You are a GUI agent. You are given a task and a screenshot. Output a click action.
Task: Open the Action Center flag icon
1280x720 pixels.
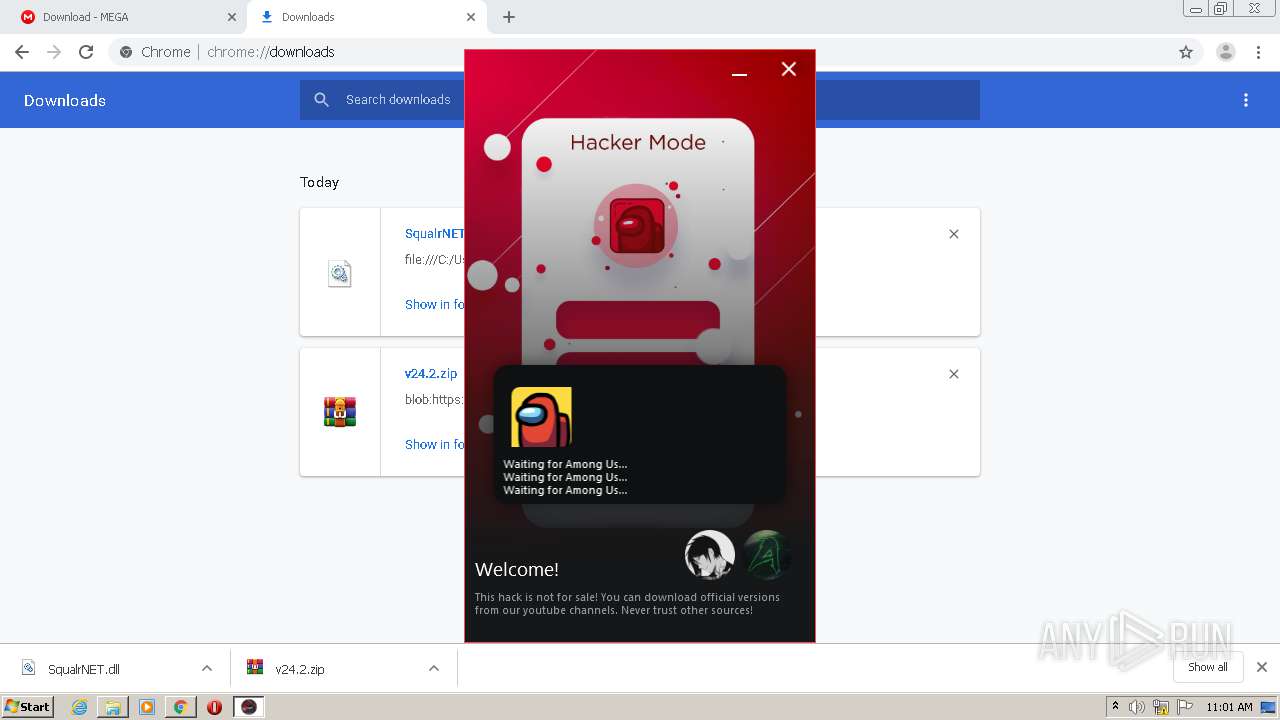click(1185, 707)
